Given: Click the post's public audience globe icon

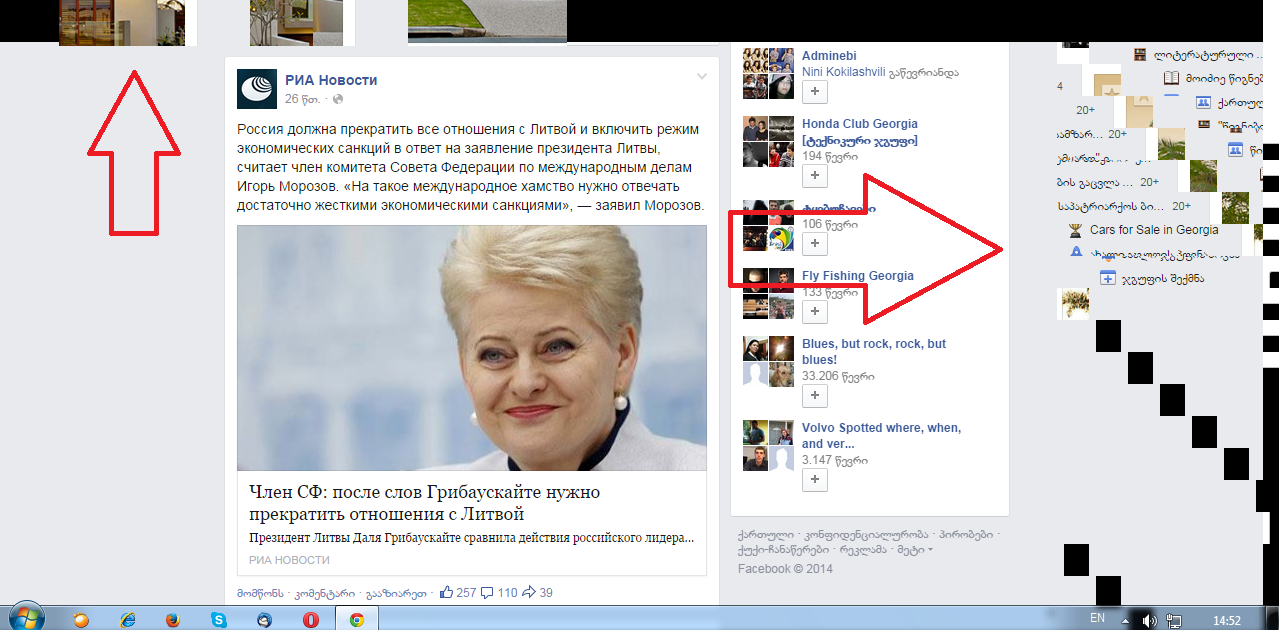Looking at the screenshot, I should pyautogui.click(x=338, y=99).
